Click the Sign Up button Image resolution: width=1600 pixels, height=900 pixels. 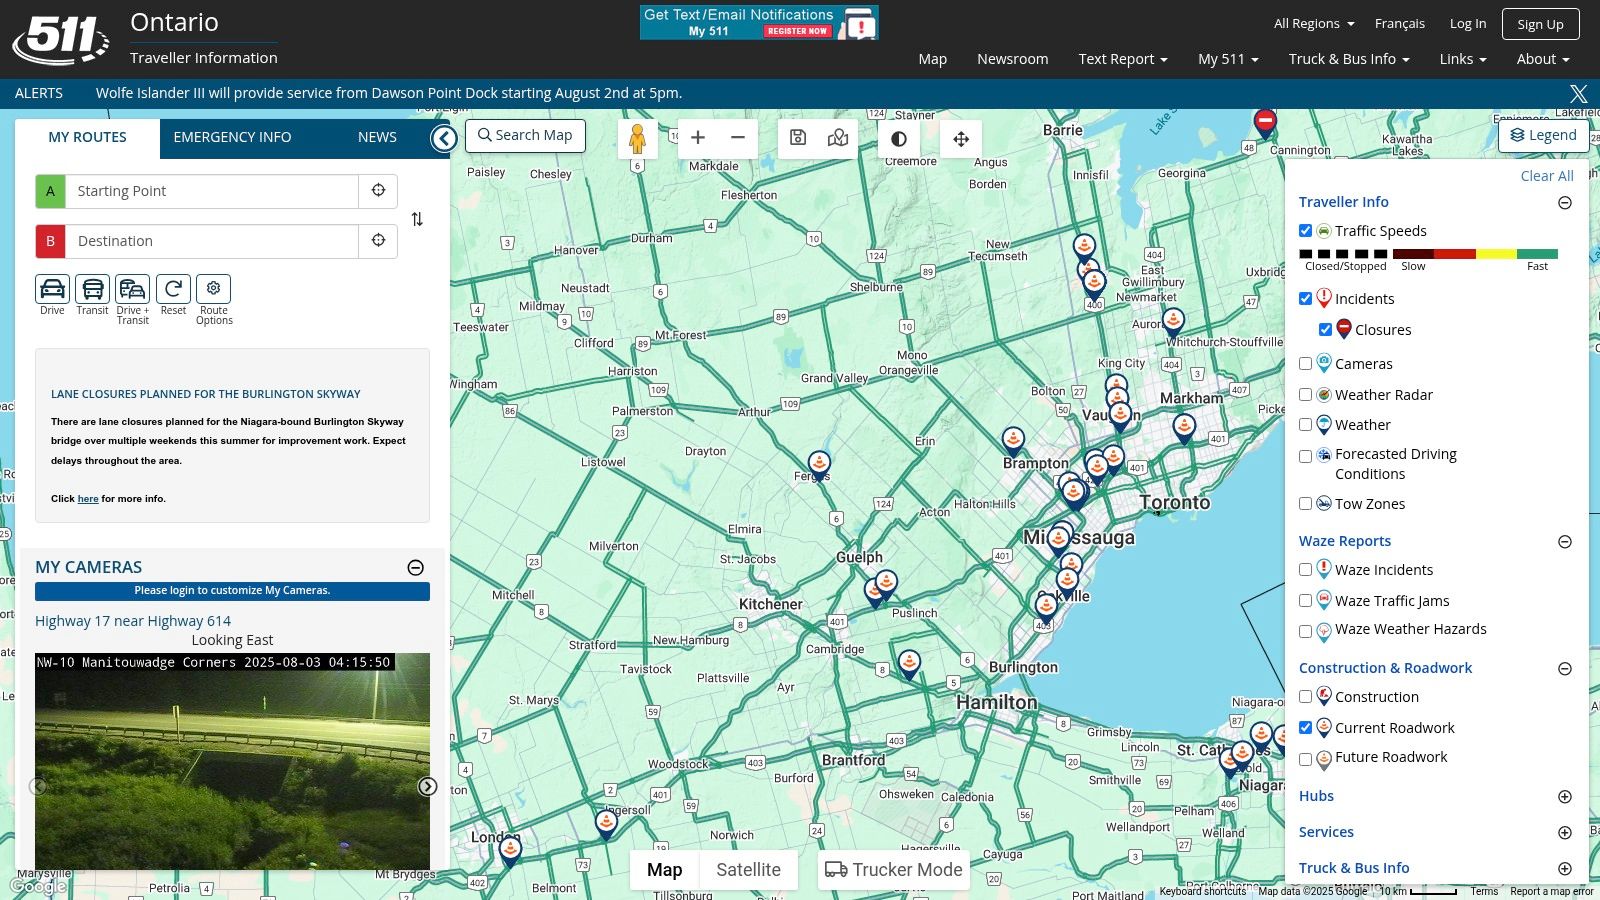(1539, 24)
